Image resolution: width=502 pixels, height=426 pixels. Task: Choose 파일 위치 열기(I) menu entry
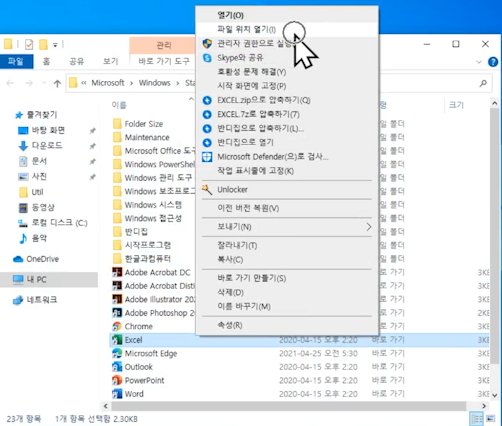coord(287,30)
